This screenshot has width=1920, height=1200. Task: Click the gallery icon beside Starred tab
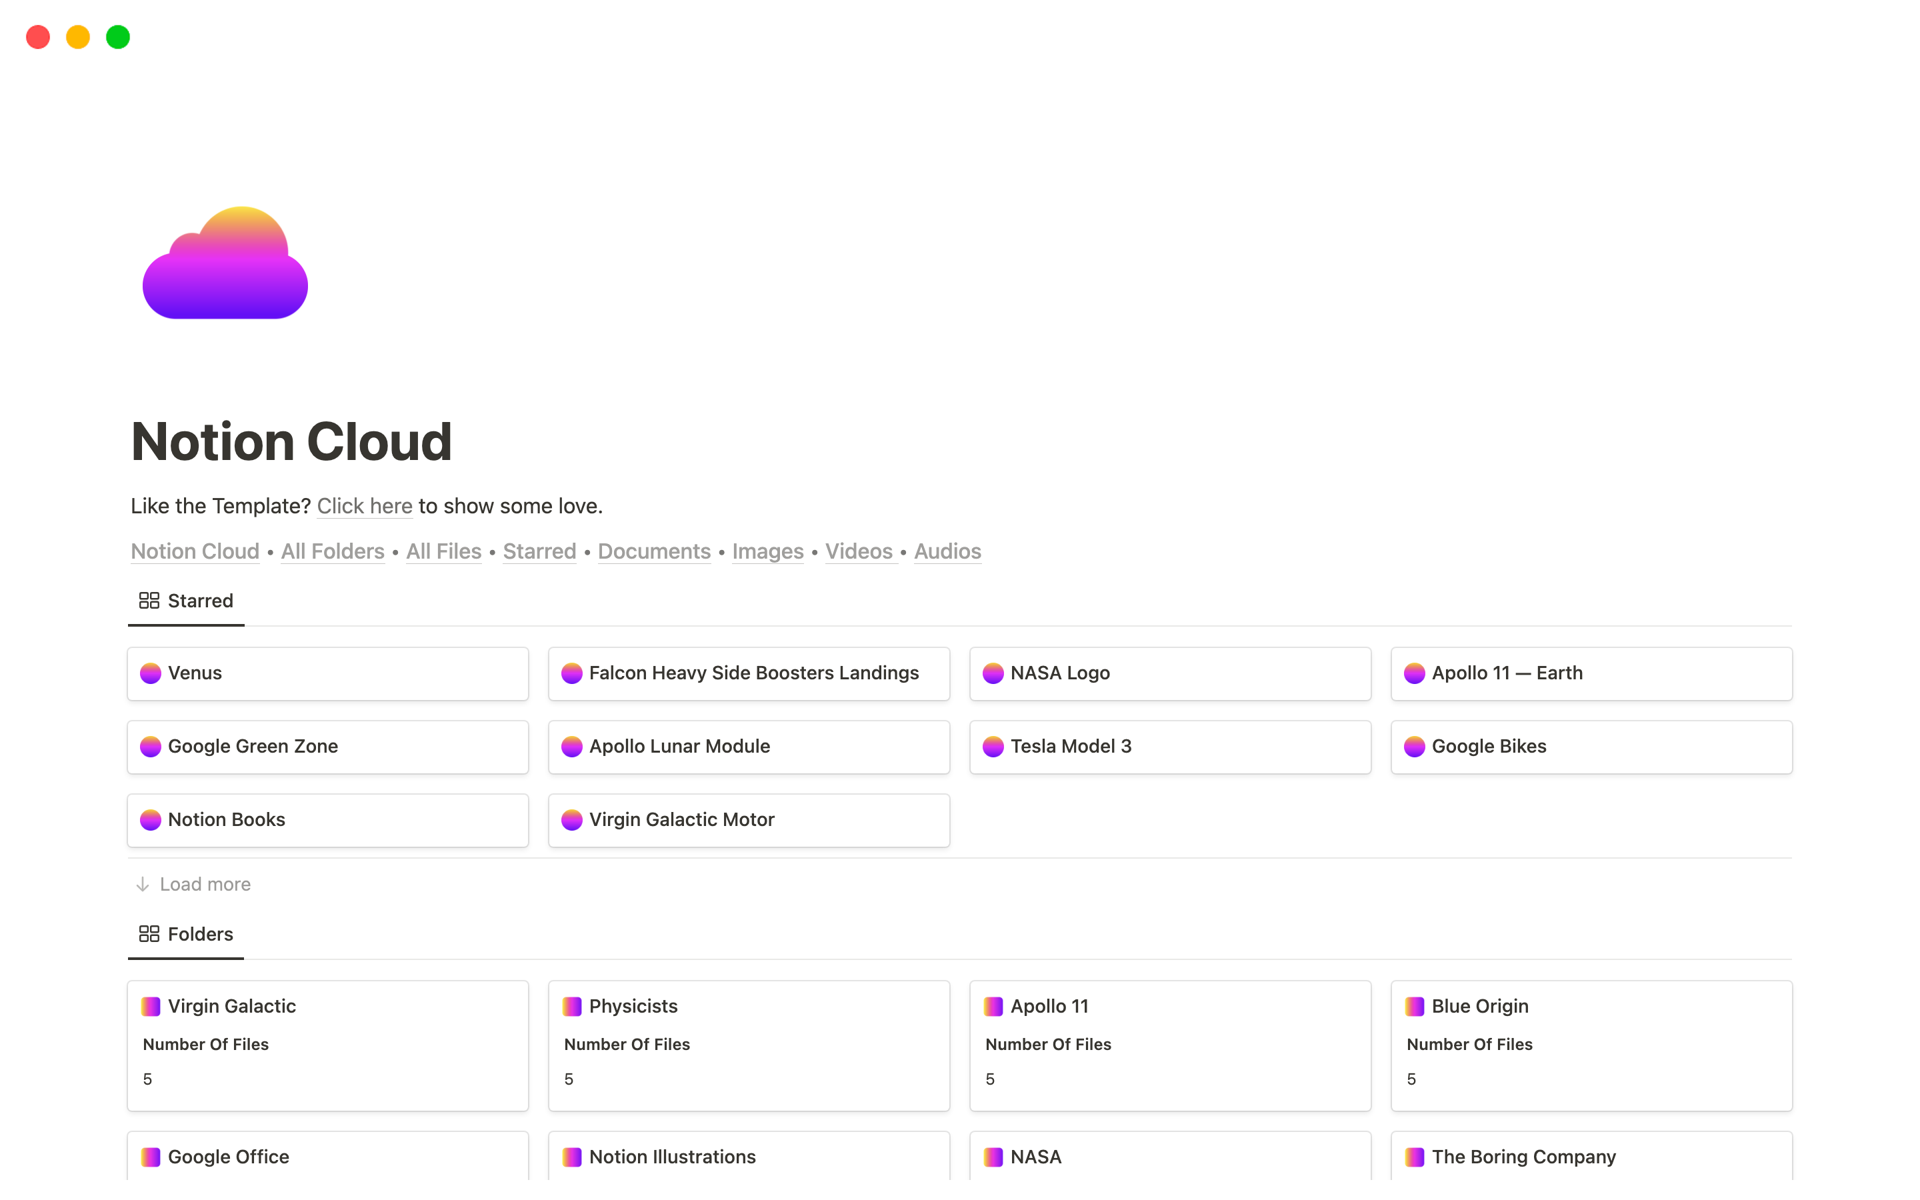point(149,600)
